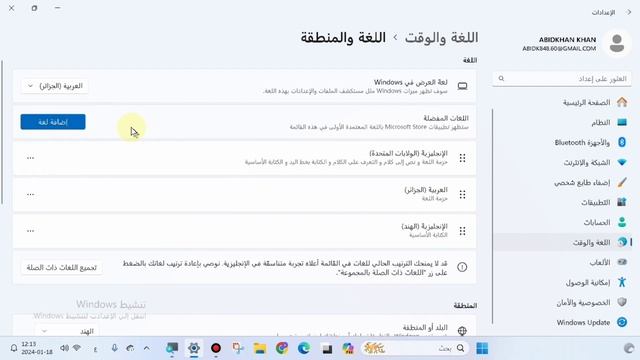Click the Windows Update icon

[622, 322]
